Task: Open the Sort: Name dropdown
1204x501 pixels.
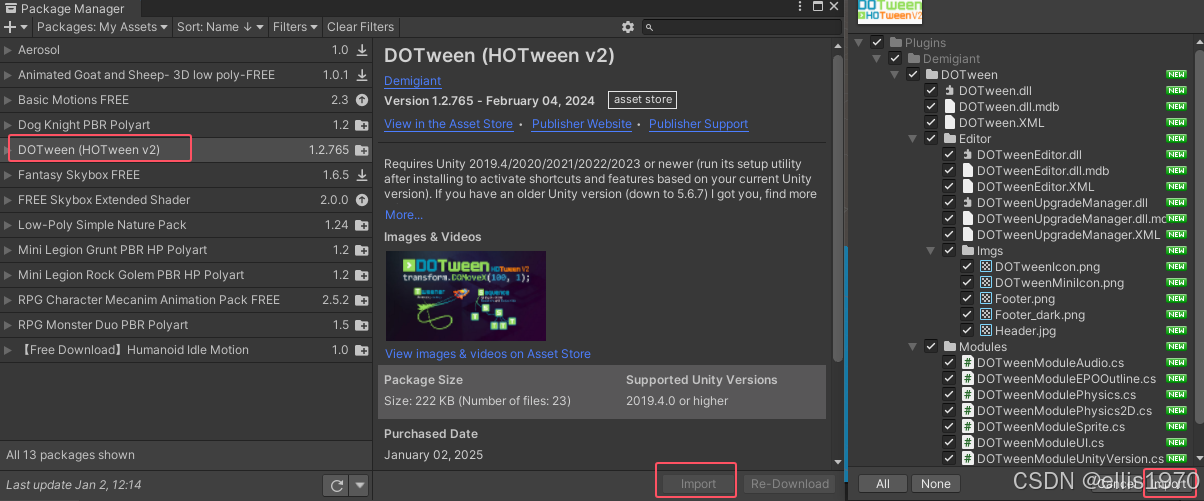Action: [221, 27]
